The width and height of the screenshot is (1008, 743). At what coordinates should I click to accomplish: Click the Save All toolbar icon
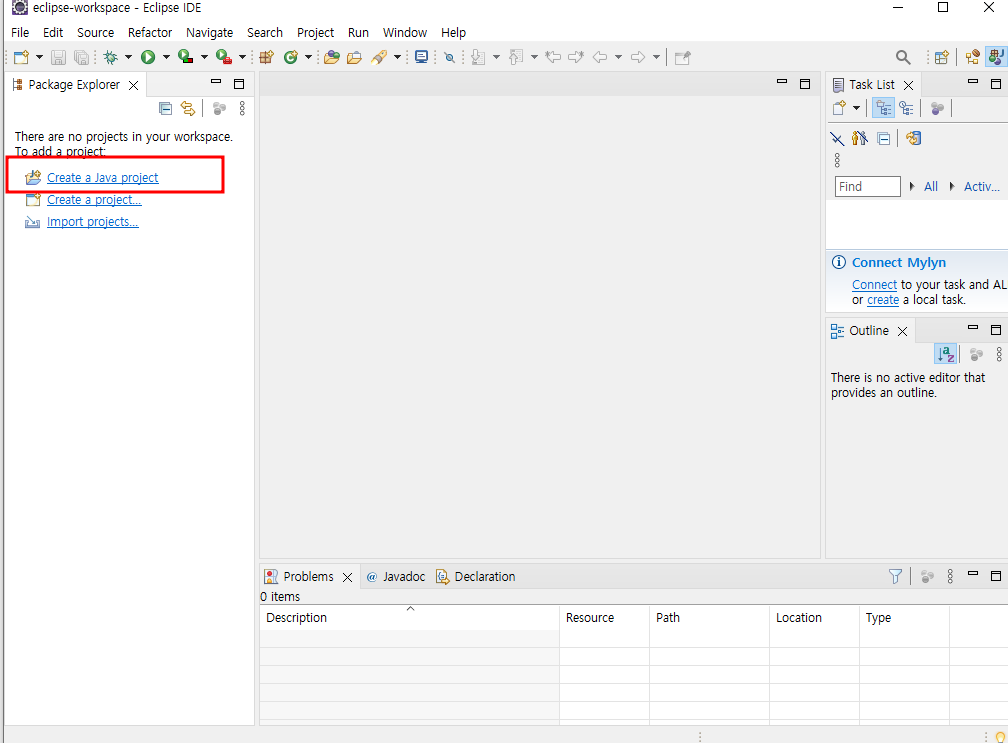click(82, 57)
